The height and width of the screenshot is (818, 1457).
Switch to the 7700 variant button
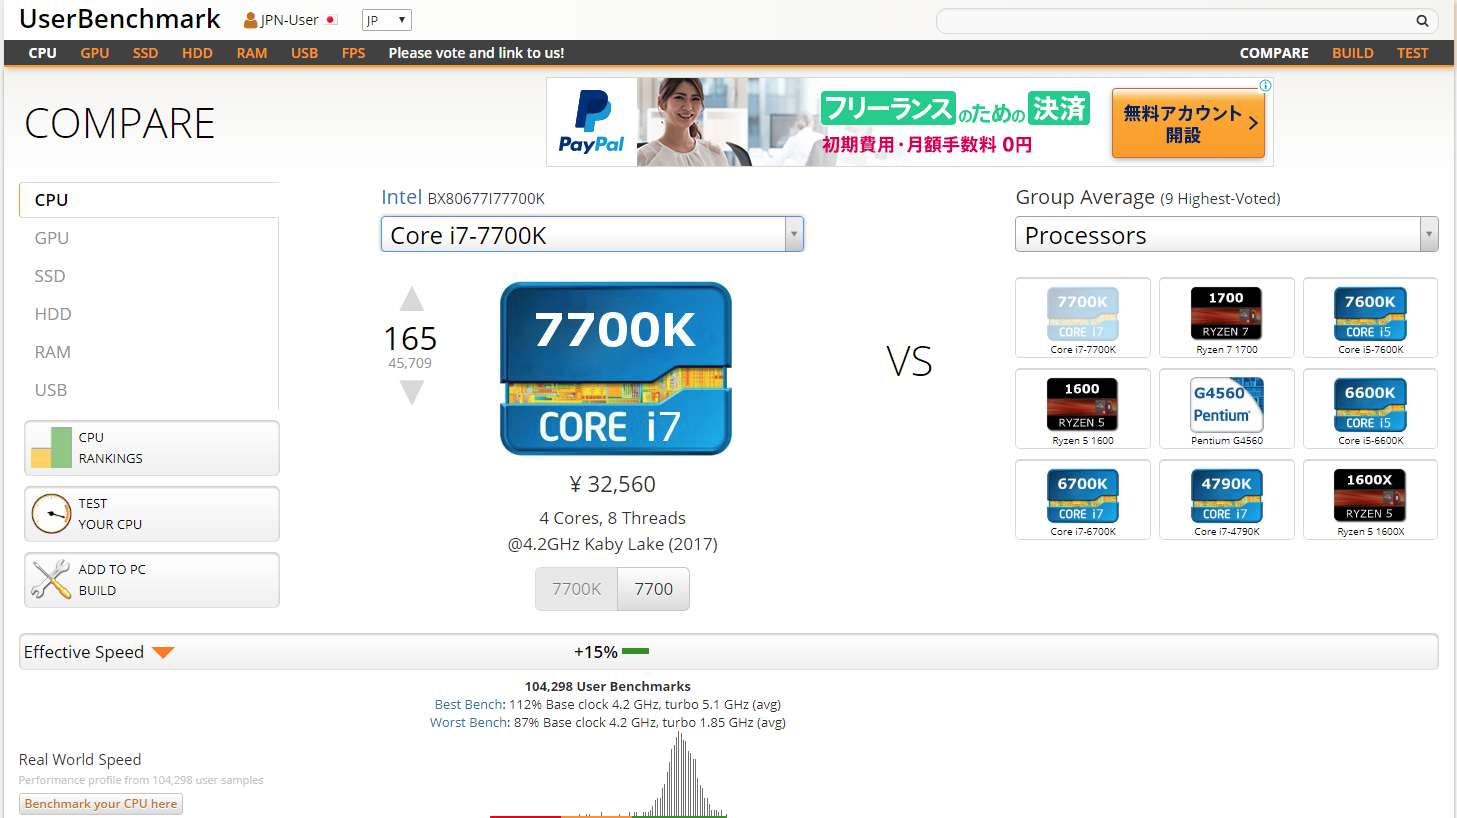coord(654,589)
